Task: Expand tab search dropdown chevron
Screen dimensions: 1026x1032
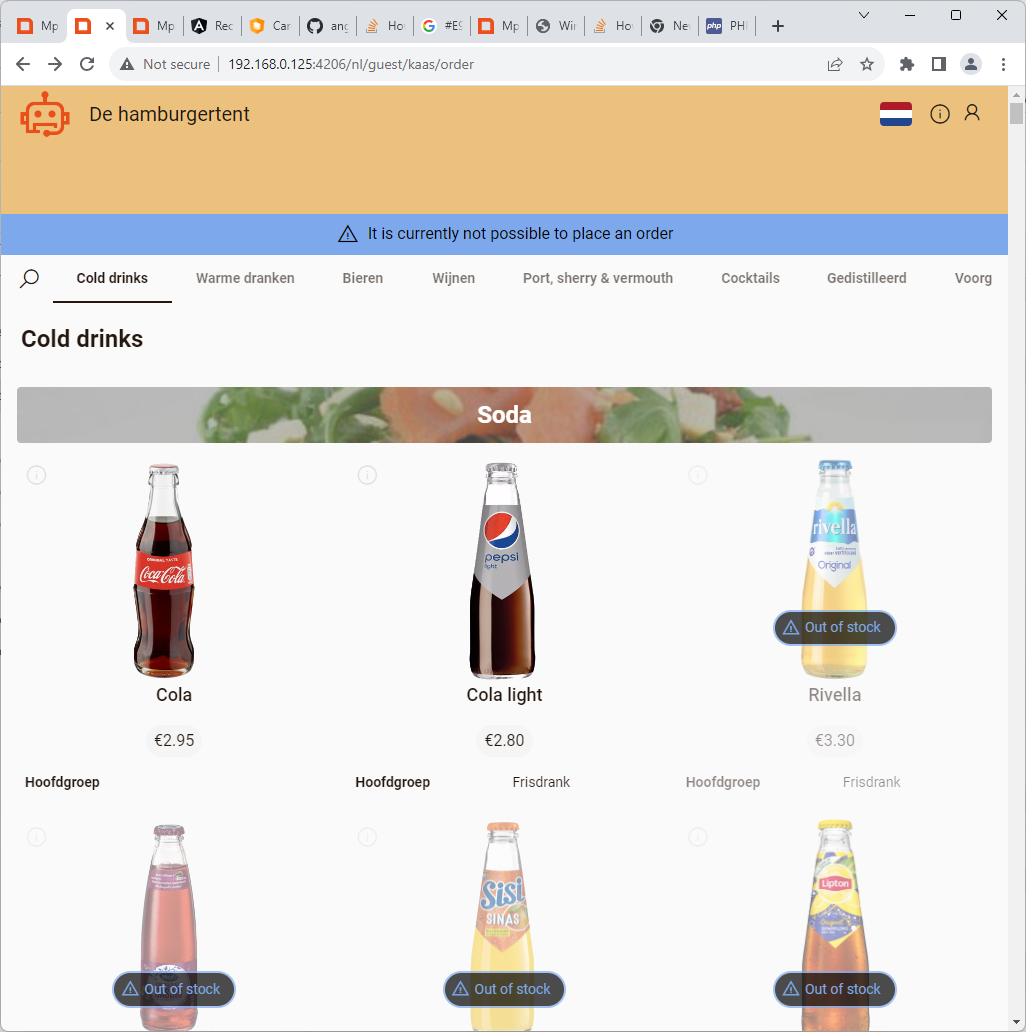Action: (x=864, y=15)
